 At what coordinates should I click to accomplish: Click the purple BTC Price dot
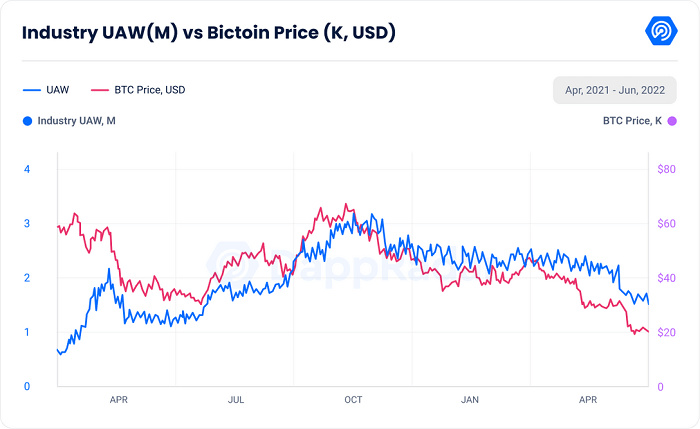tap(672, 121)
